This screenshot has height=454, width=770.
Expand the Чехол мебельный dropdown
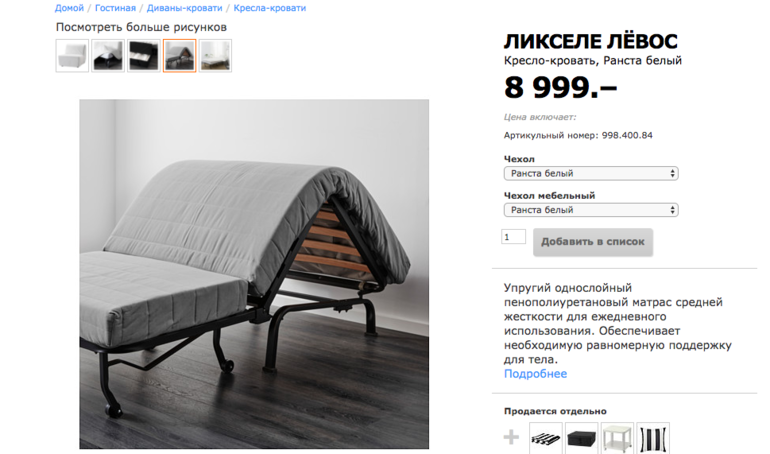[591, 210]
